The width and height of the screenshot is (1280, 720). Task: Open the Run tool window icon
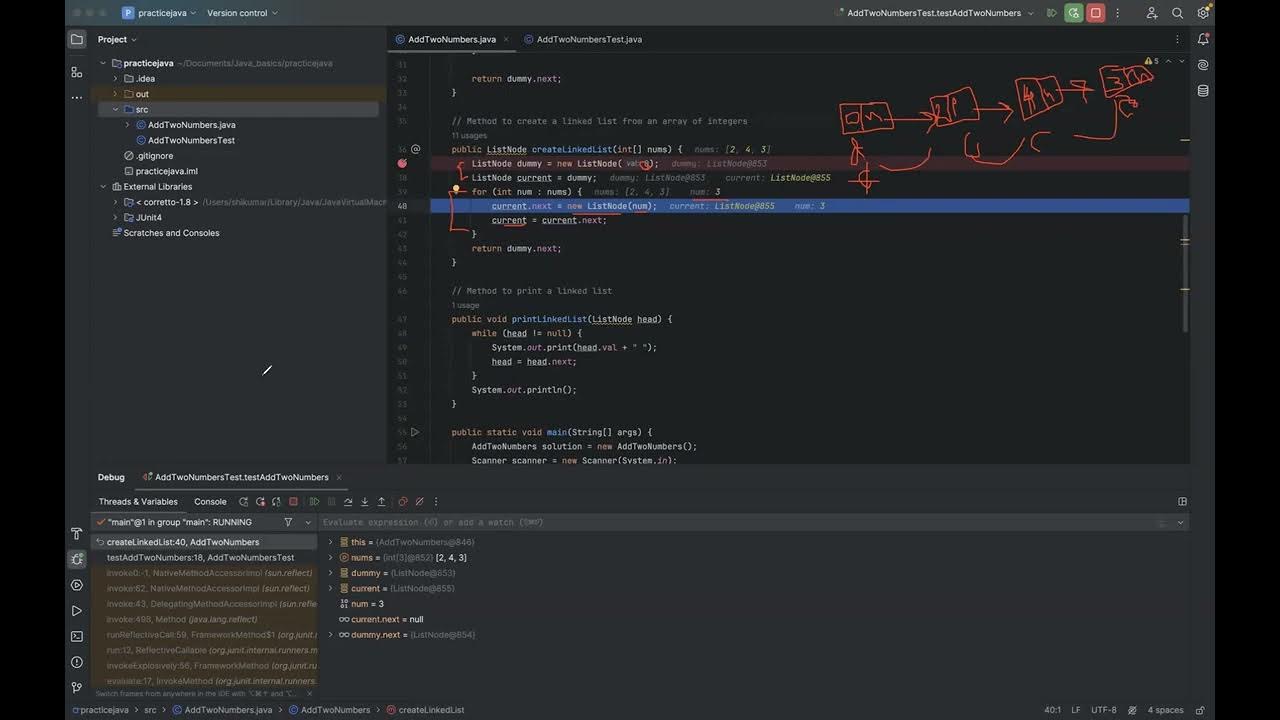tap(77, 611)
